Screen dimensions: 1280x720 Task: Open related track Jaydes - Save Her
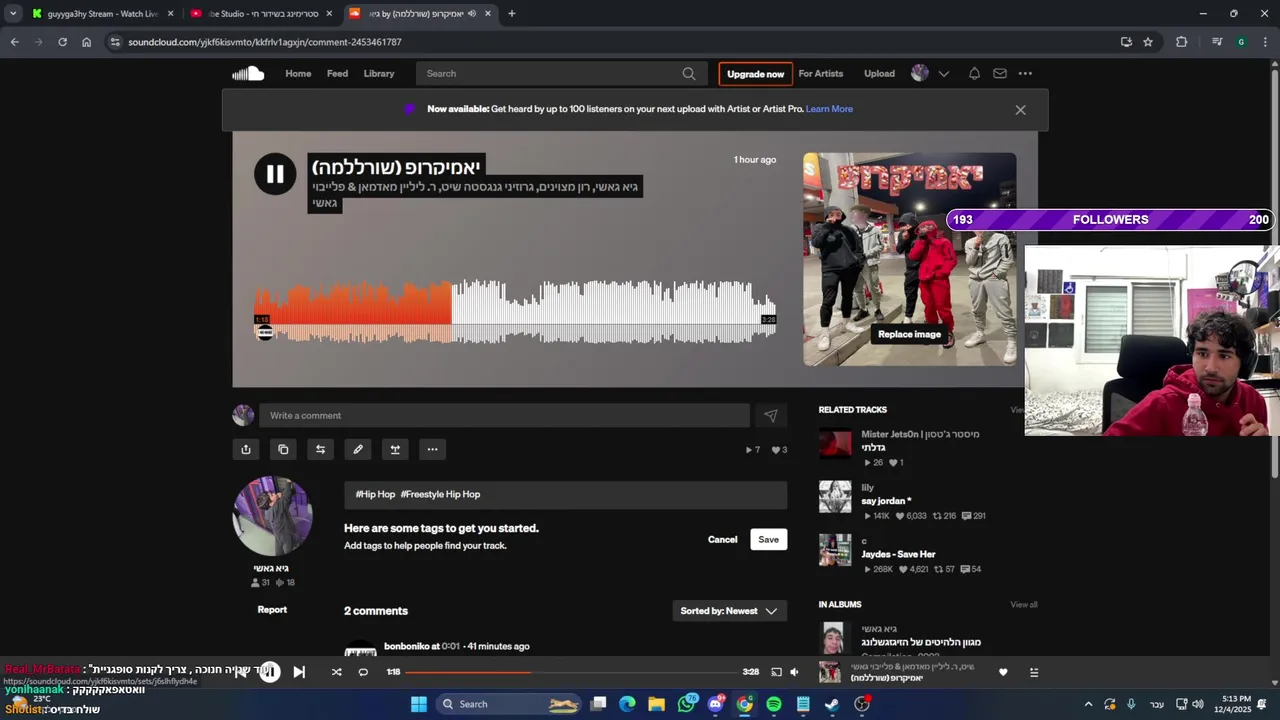[898, 554]
